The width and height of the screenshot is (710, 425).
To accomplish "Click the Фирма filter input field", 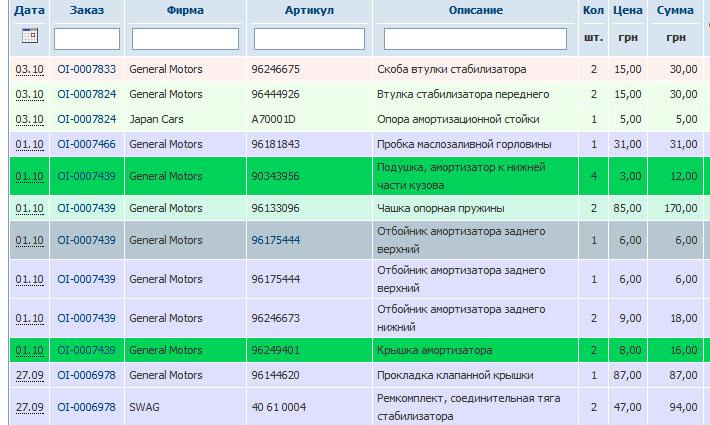I will (185, 39).
